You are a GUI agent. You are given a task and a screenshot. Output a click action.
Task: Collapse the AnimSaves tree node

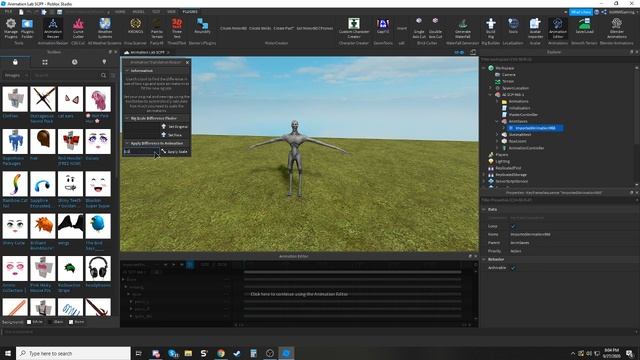497,121
